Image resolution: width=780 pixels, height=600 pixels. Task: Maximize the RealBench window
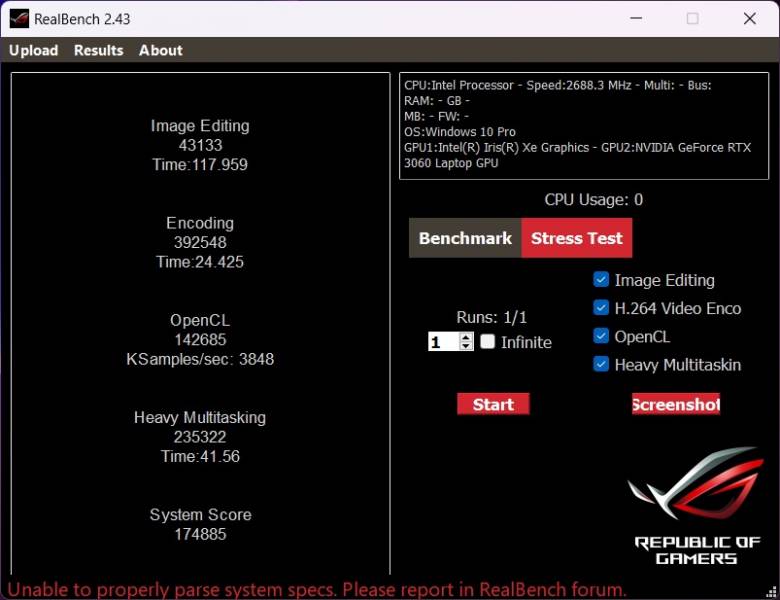click(x=692, y=18)
